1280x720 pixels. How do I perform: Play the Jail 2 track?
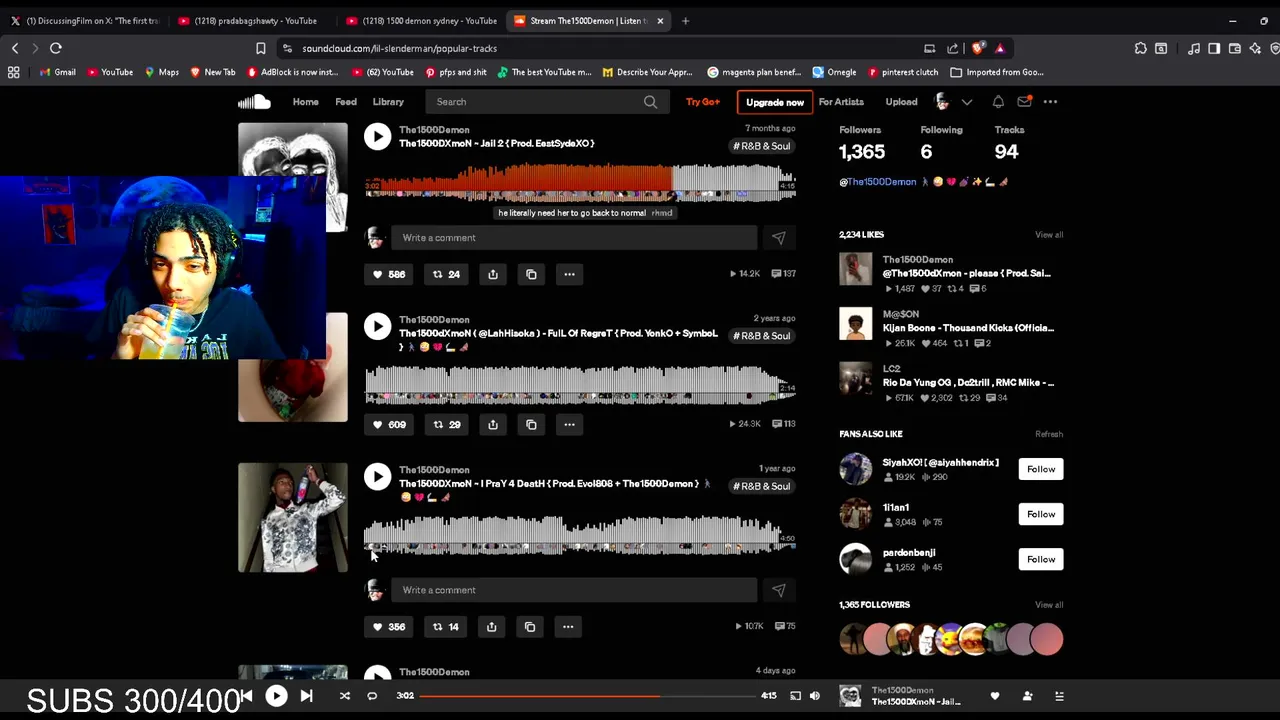[x=377, y=137]
